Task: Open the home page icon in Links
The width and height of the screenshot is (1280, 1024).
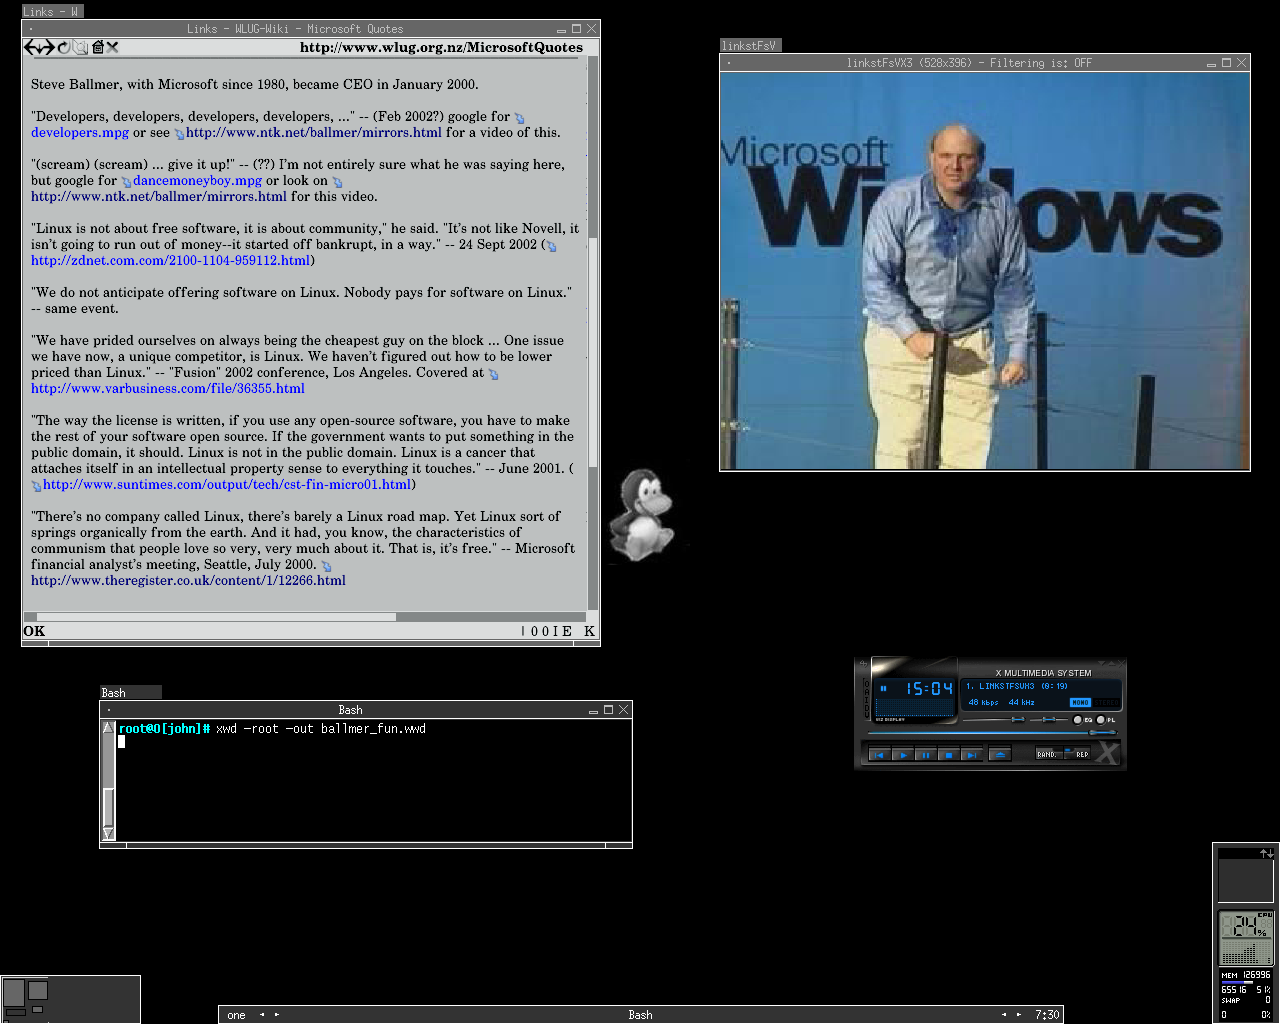Action: tap(98, 47)
